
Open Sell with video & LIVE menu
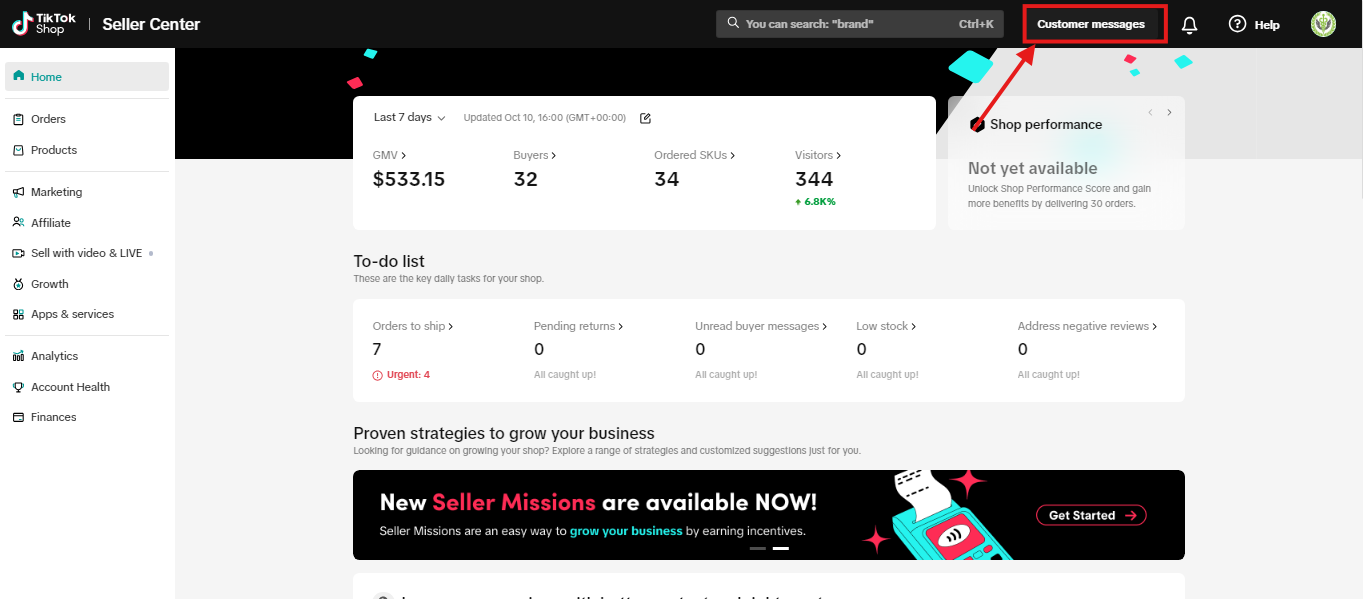[x=87, y=253]
